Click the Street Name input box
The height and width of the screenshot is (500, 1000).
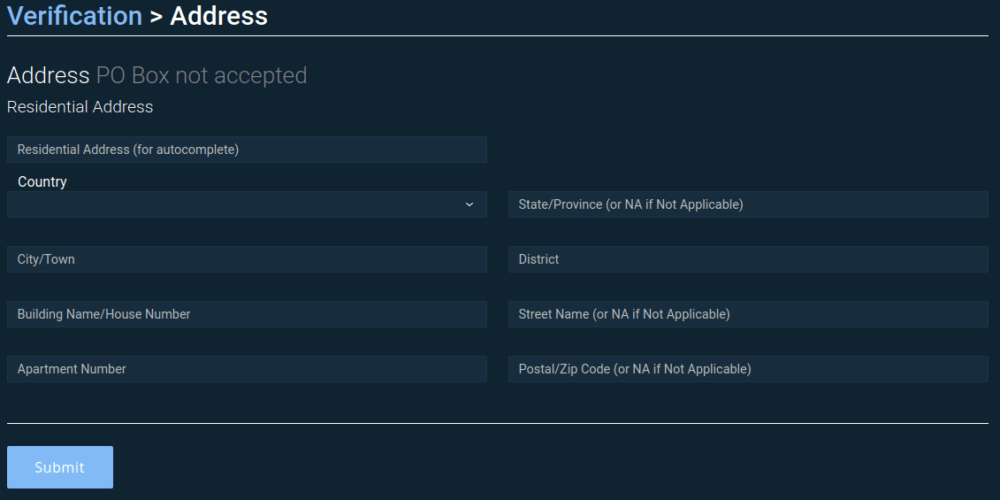747,314
